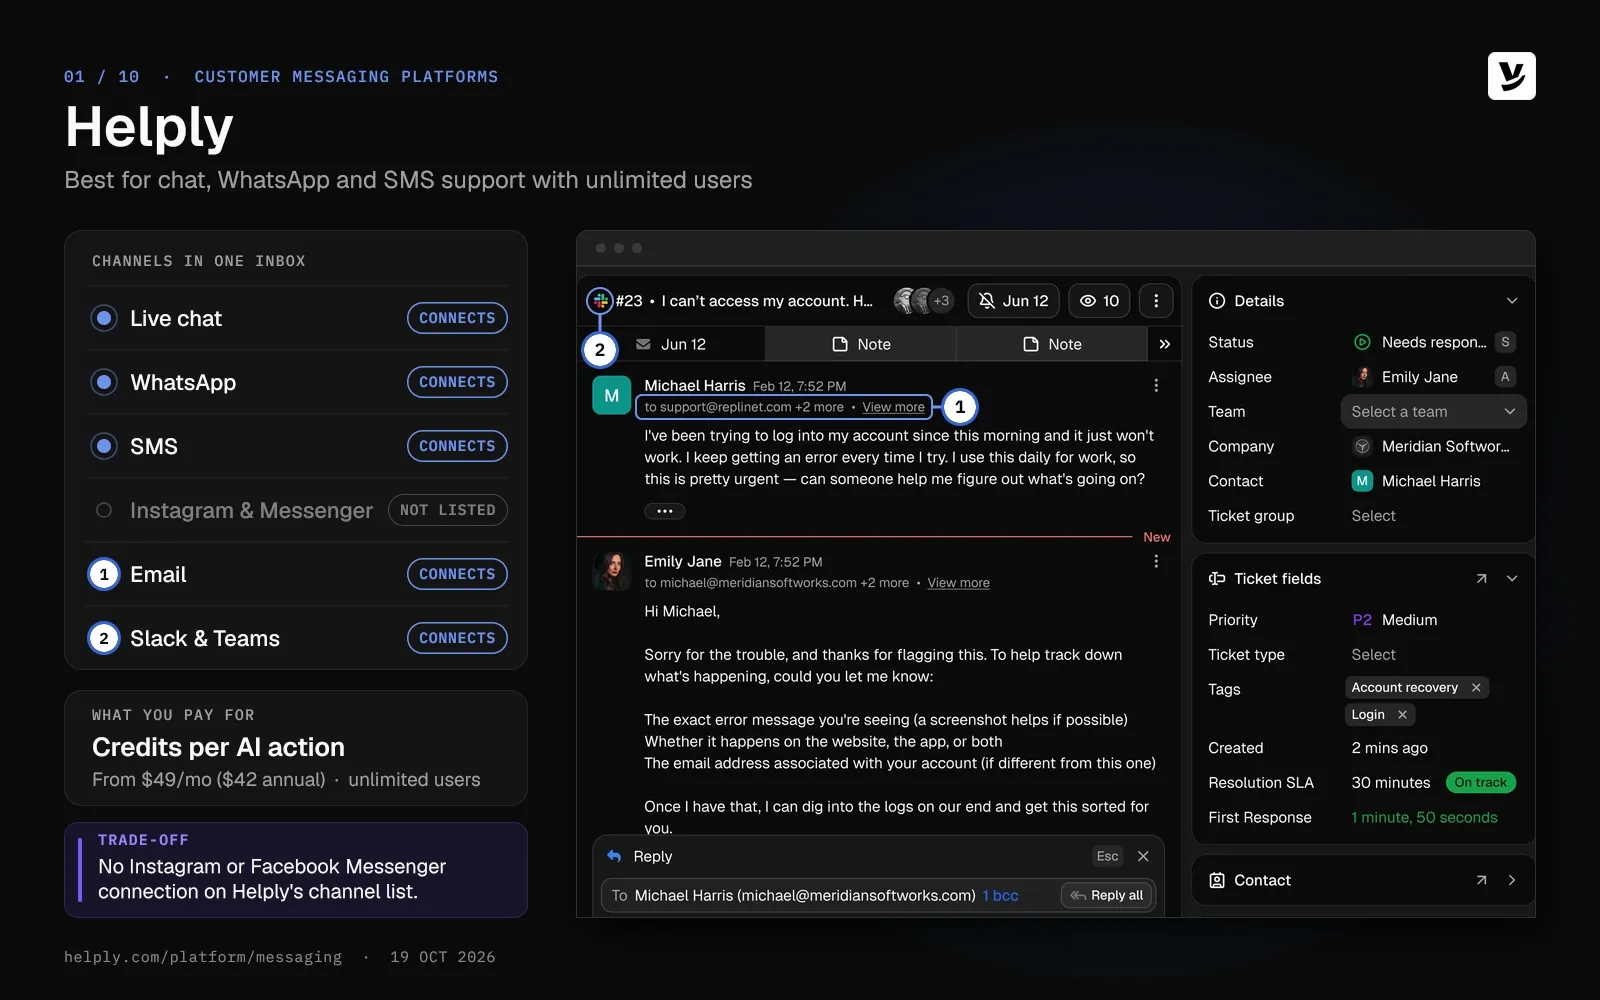
Task: Click NOT LISTED badge for Instagram & Messenger
Action: [x=447, y=510]
